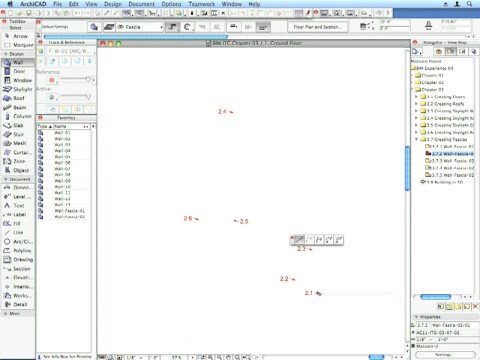Choose the Object tool
The image size is (480, 360).
(17, 170)
